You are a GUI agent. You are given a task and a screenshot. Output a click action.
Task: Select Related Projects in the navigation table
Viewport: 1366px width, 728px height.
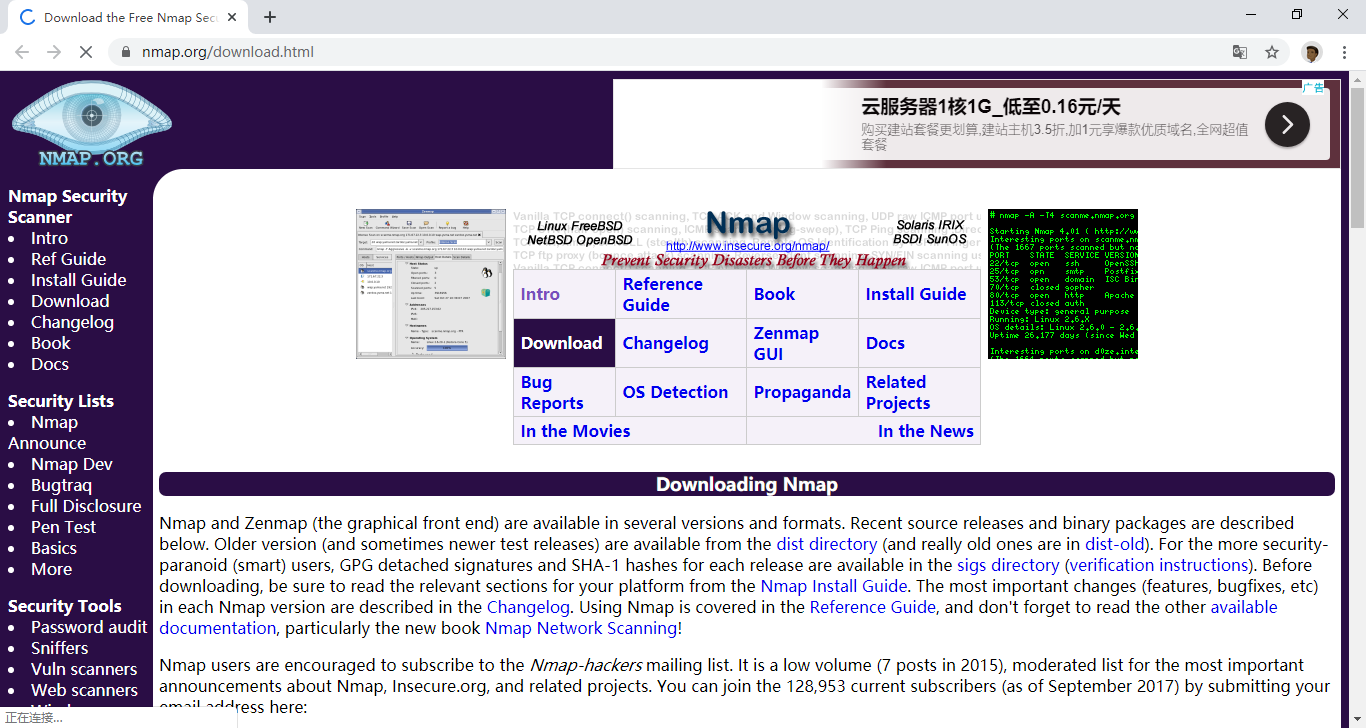898,392
